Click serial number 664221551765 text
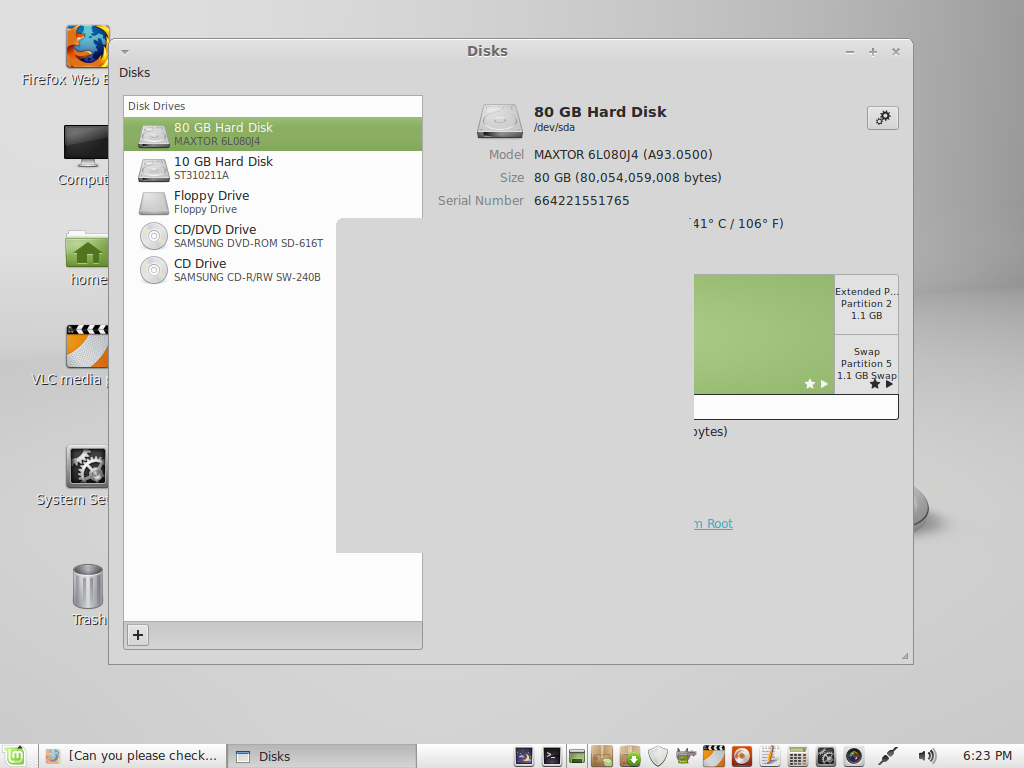The image size is (1024, 768). point(581,201)
